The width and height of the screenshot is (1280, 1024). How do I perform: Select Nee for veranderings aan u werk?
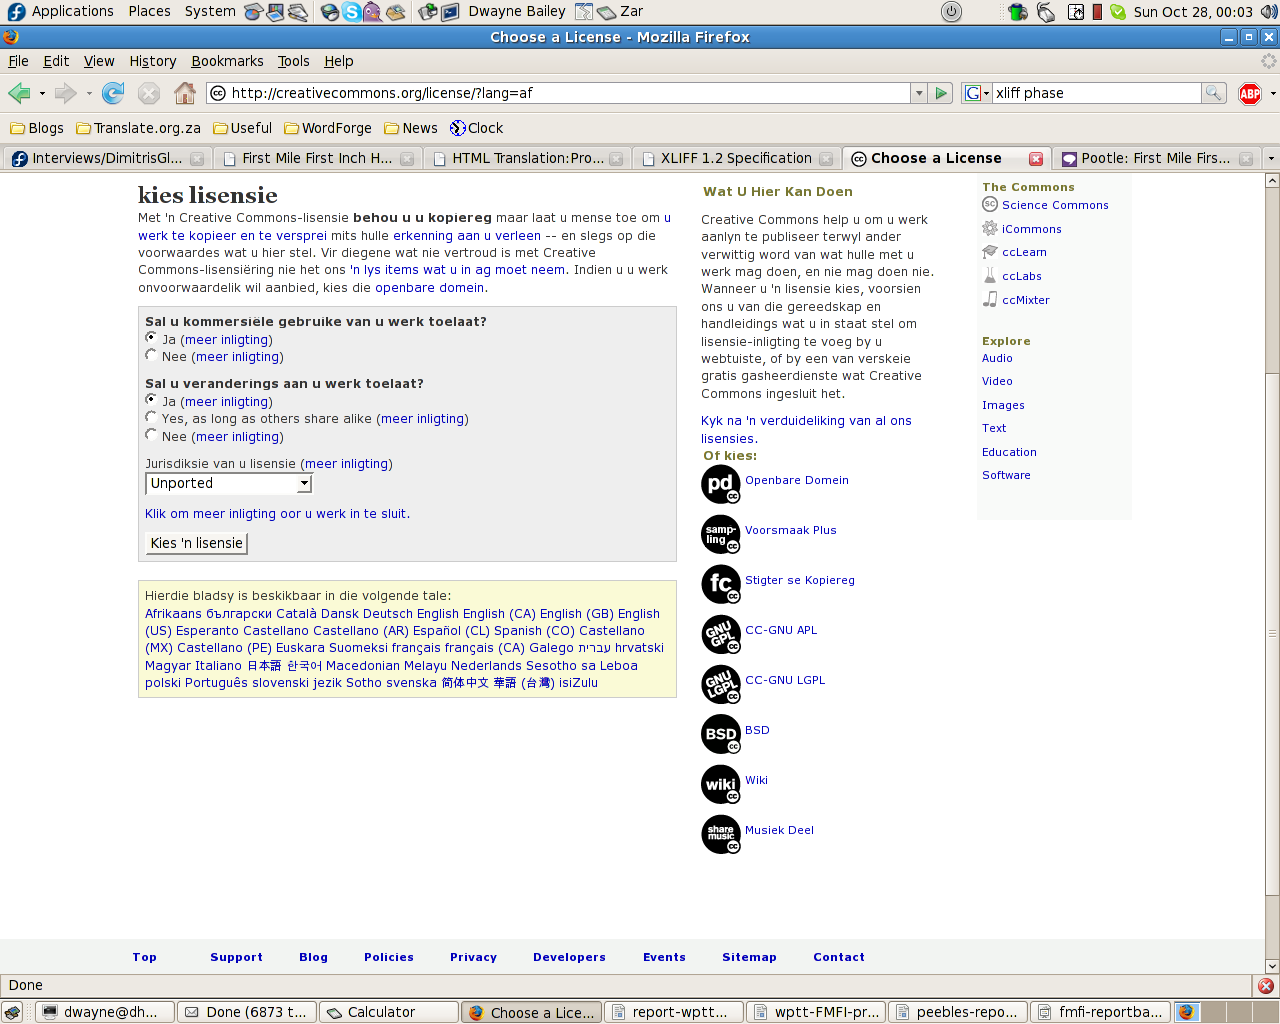[151, 435]
